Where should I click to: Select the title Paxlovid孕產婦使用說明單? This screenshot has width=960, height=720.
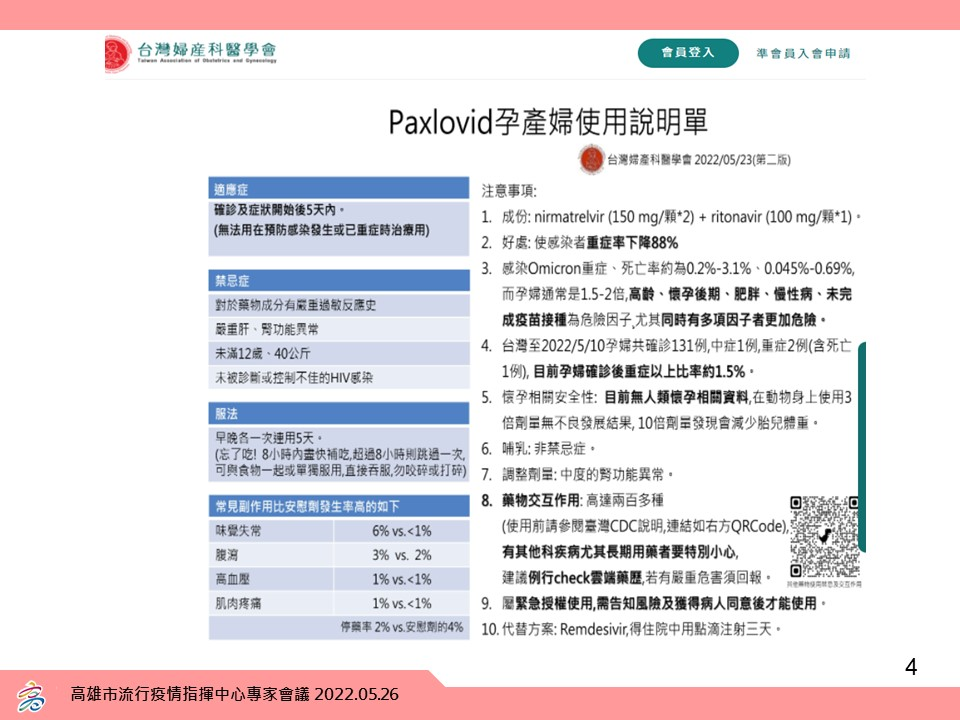click(548, 121)
